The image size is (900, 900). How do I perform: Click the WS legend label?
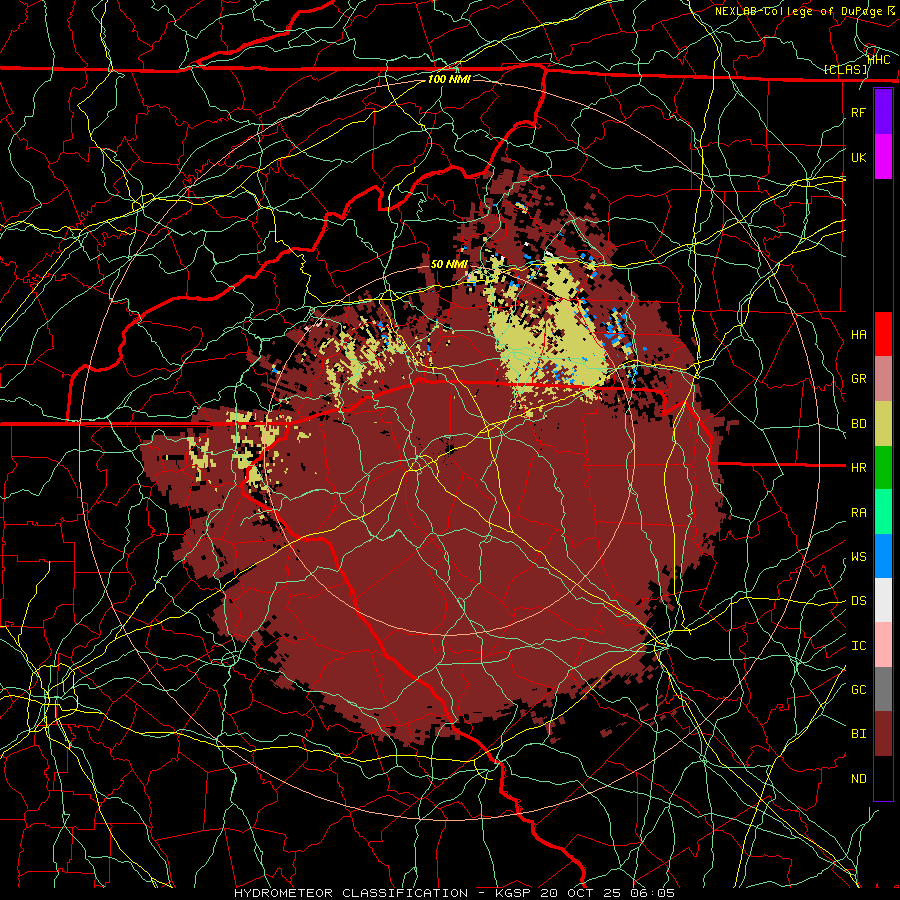858,557
